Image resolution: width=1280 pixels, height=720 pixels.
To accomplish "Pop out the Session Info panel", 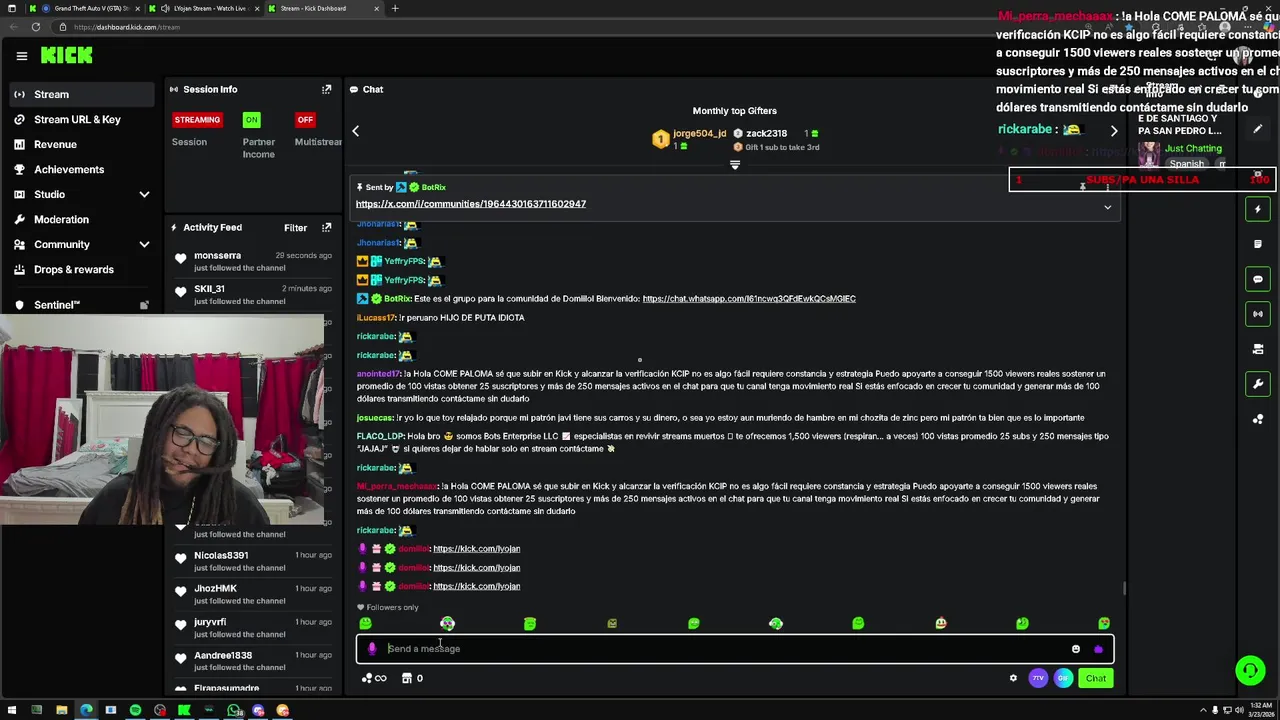I will point(326,89).
